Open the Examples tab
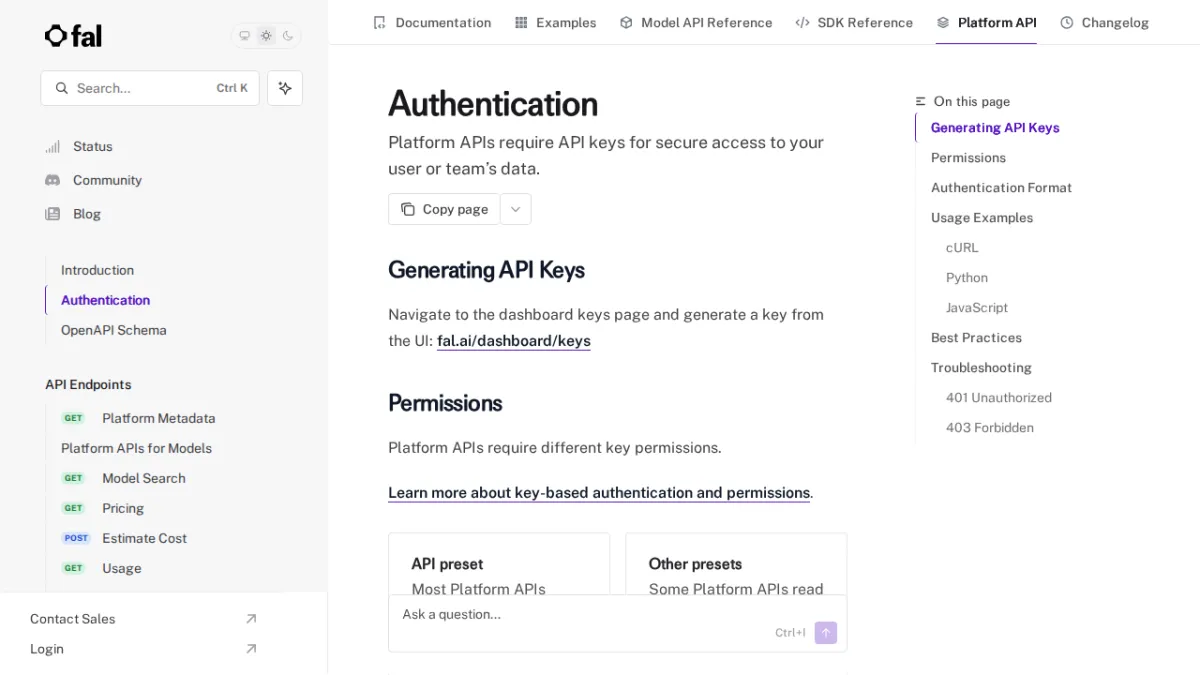 555,22
